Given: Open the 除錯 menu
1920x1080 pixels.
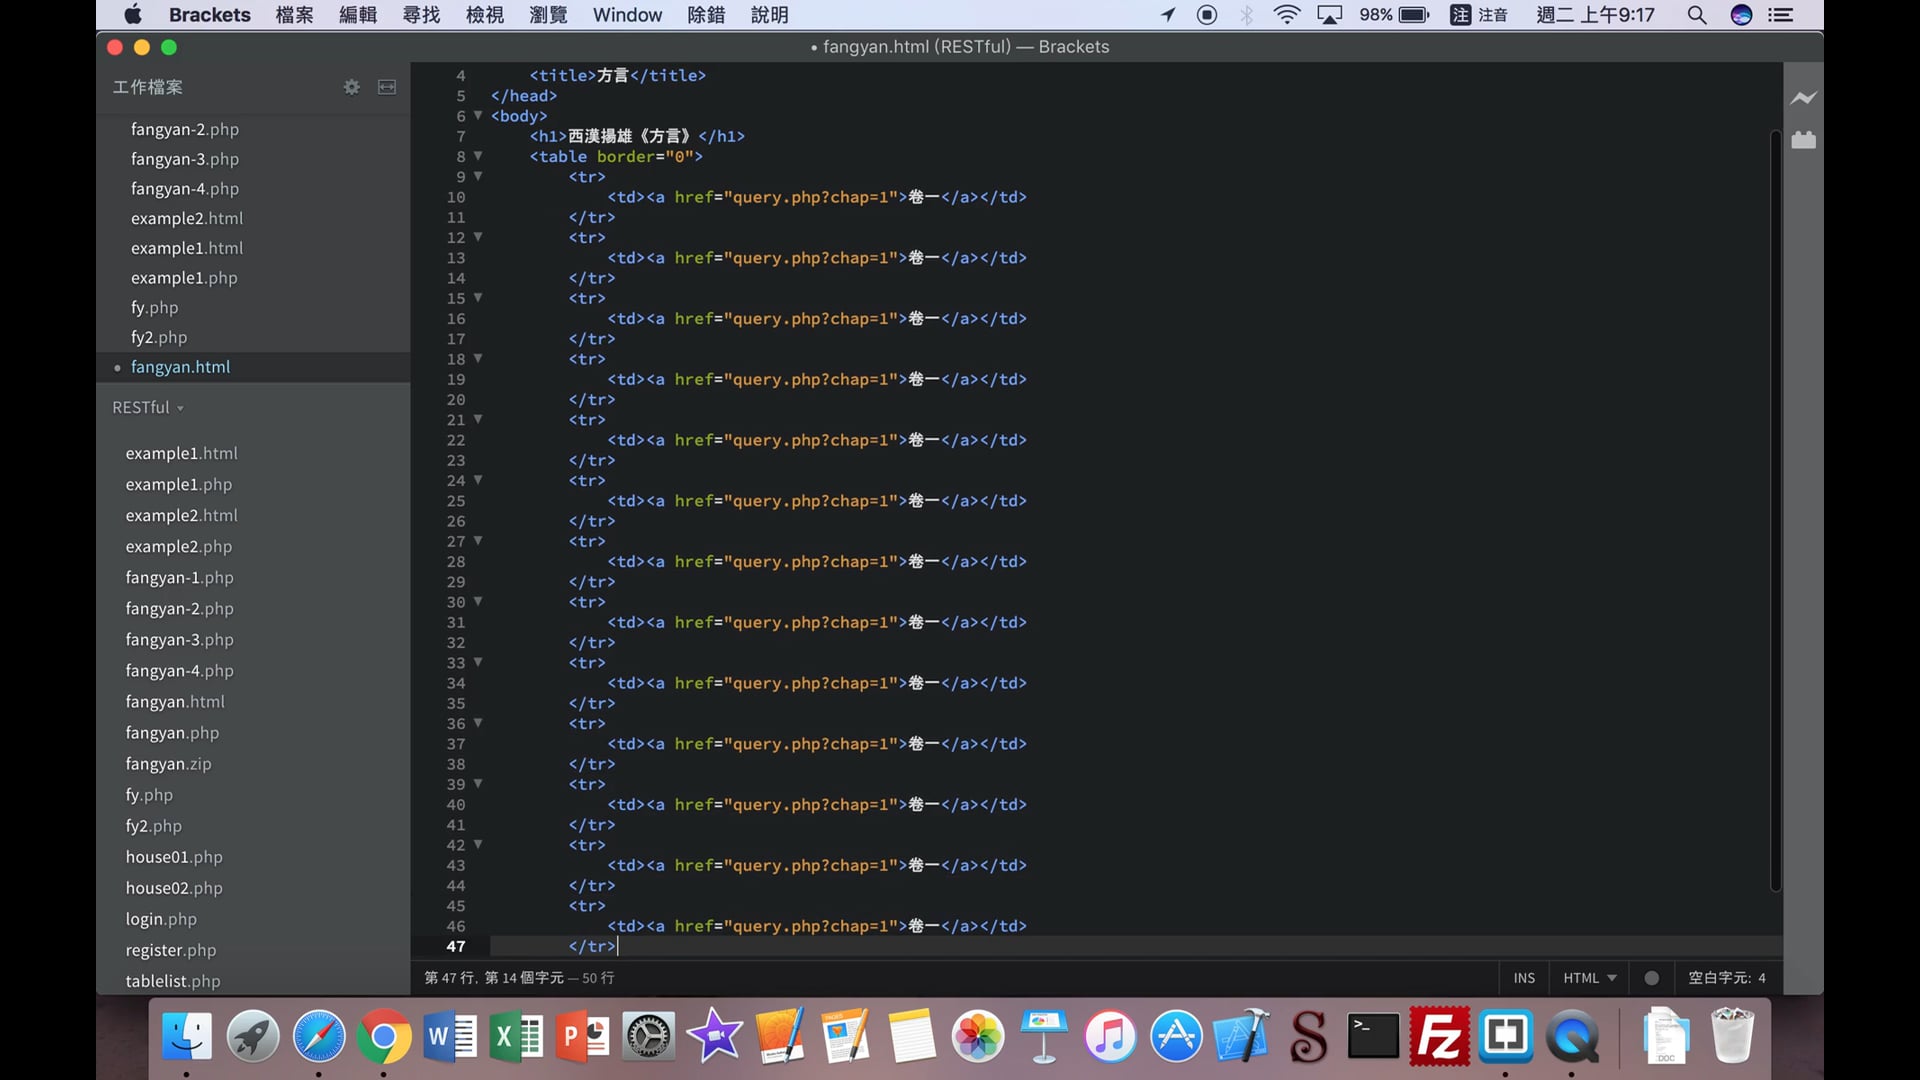Looking at the screenshot, I should point(706,15).
